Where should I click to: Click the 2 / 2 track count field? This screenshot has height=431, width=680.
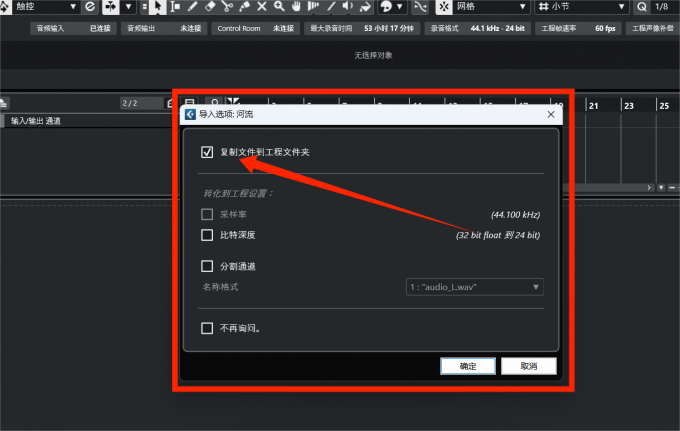point(141,103)
